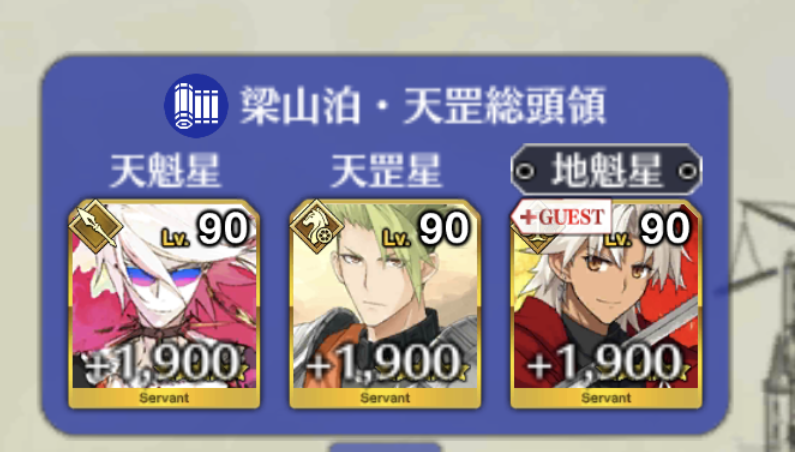795x452 pixels.
Task: Select the 天魁星 slot label
Action: tap(165, 171)
